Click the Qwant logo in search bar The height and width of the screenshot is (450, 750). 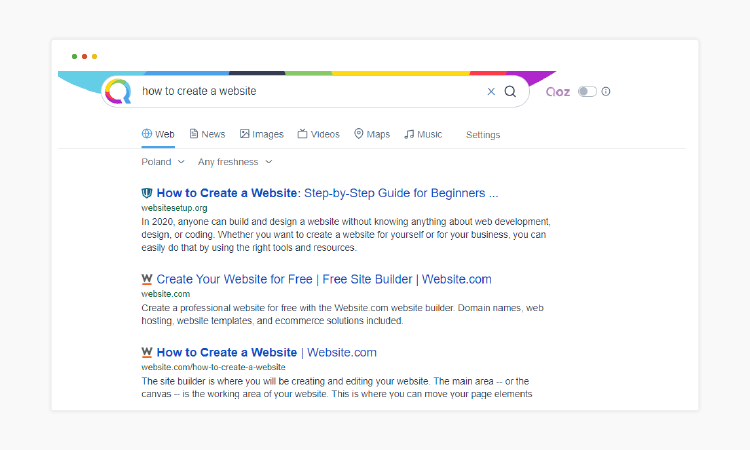(118, 91)
